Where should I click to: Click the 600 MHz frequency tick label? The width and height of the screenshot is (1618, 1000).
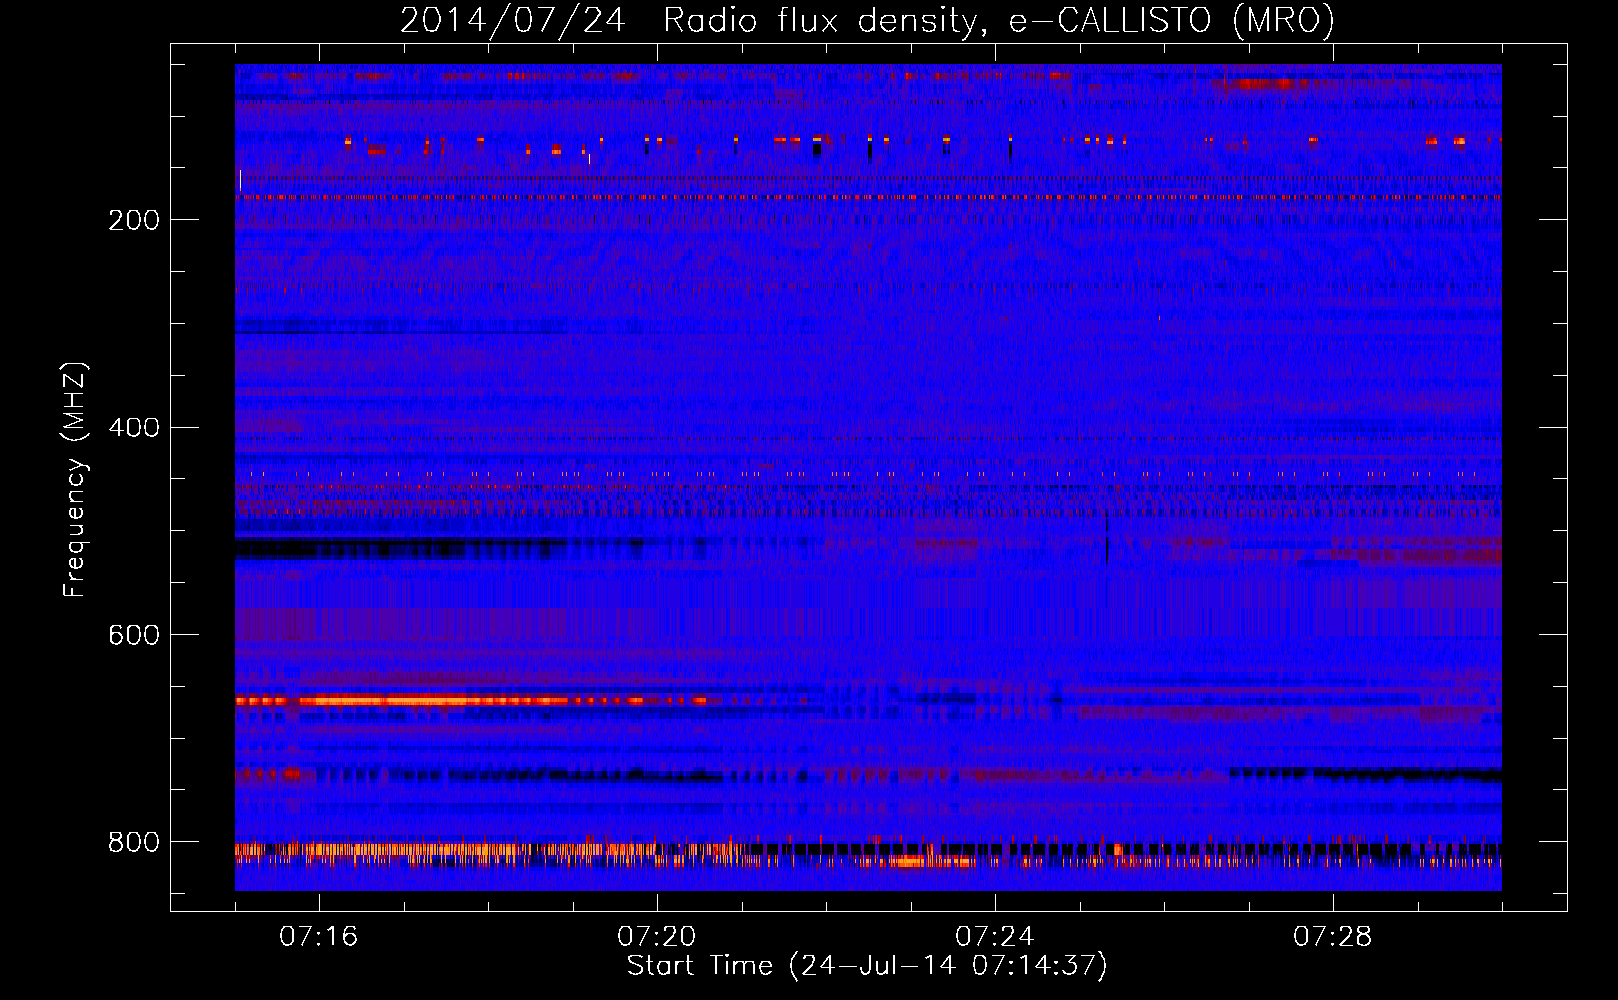tap(134, 635)
